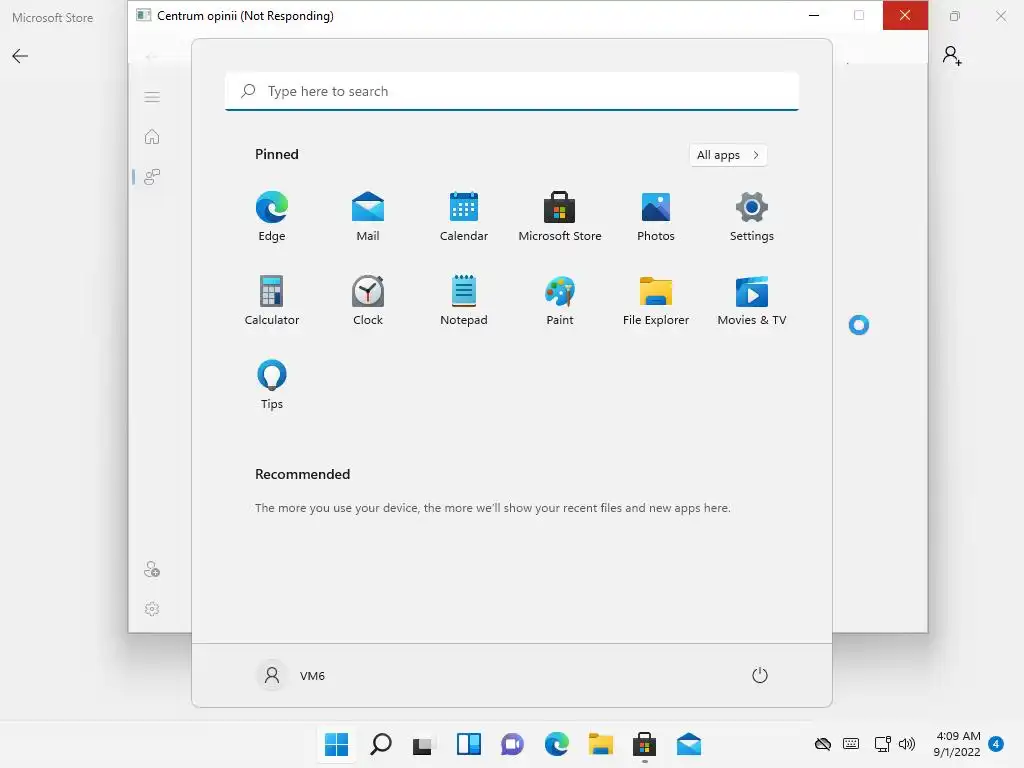The image size is (1024, 768).
Task: Launch Movies & TV app
Action: tap(752, 300)
